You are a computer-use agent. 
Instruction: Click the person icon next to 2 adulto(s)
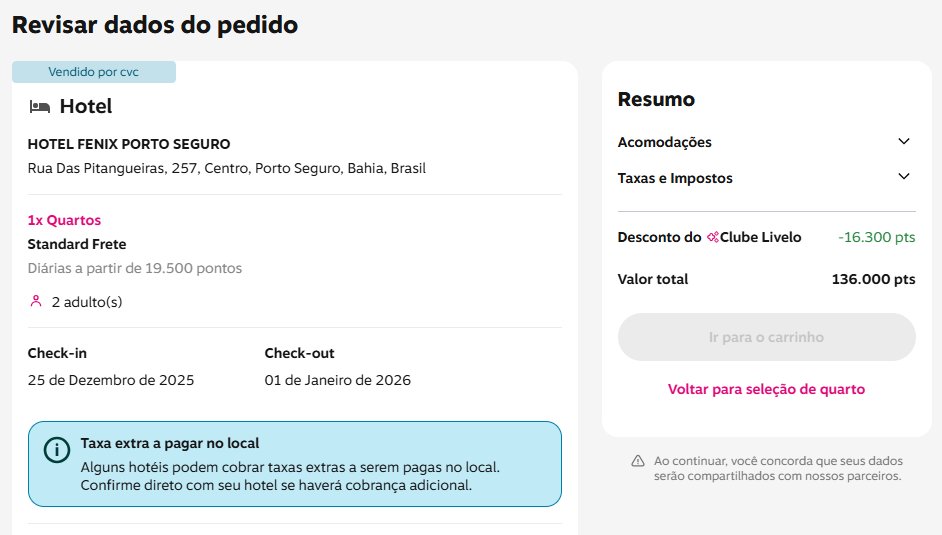pyautogui.click(x=36, y=301)
